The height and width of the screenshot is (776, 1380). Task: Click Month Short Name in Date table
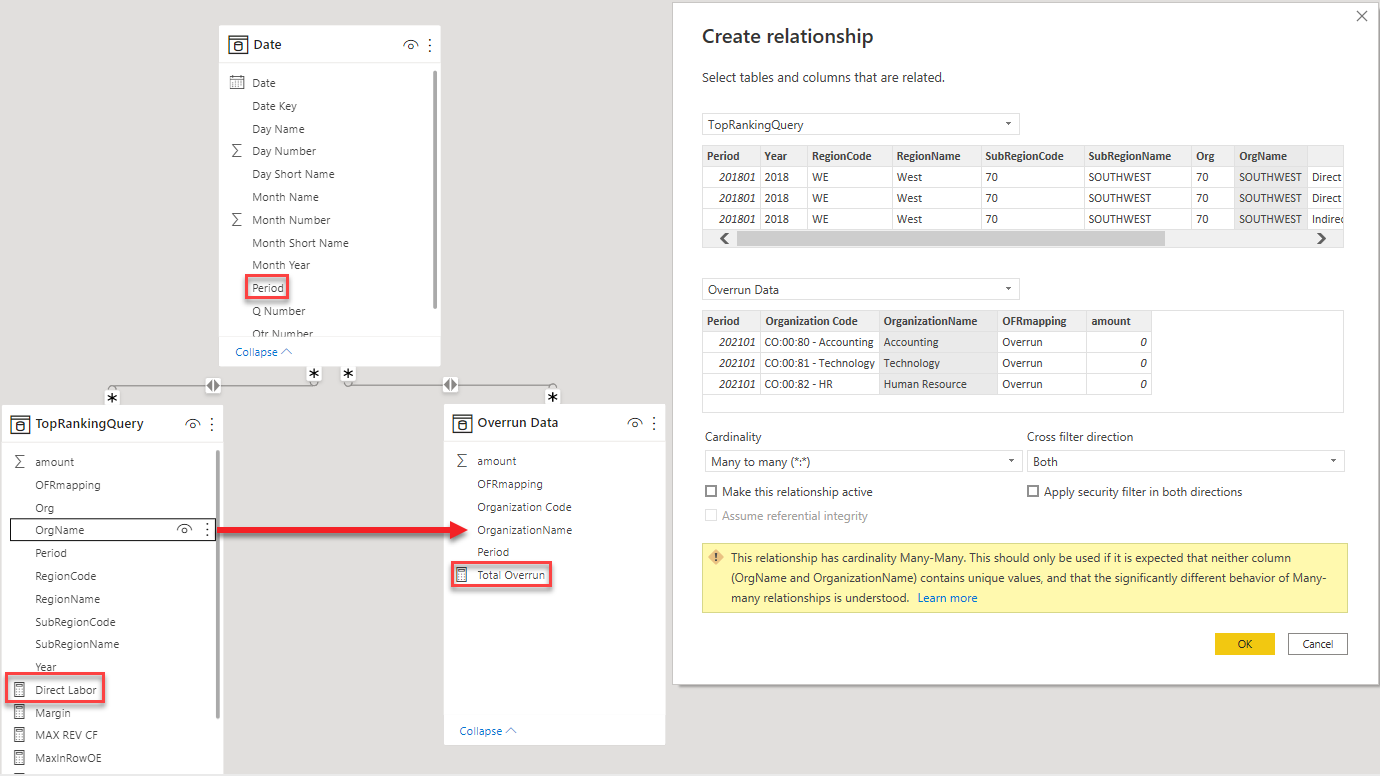tap(300, 243)
